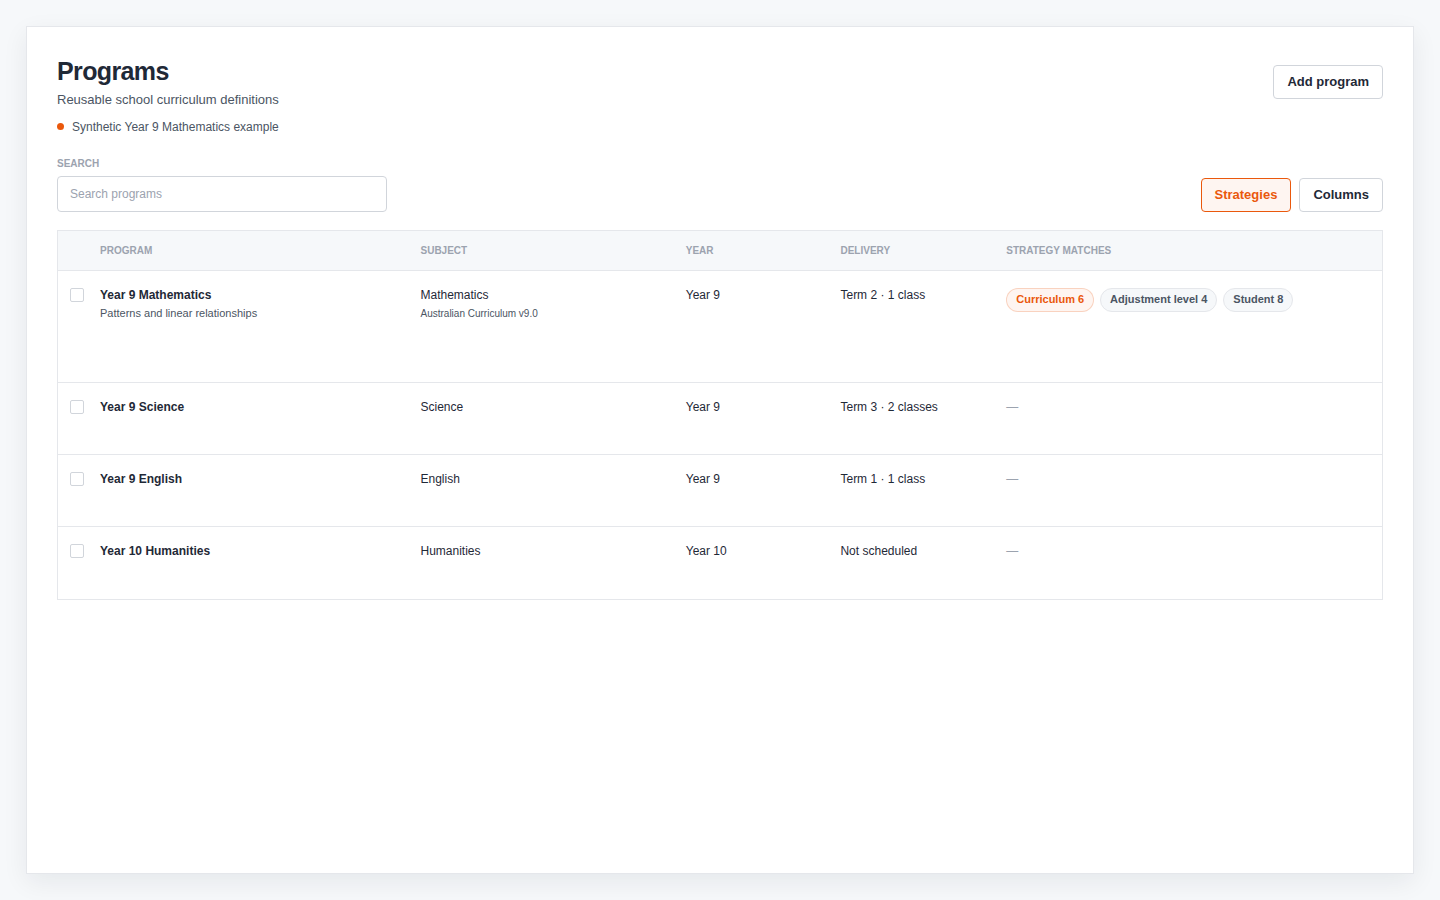
Task: Click the Add program button
Action: click(x=1327, y=82)
